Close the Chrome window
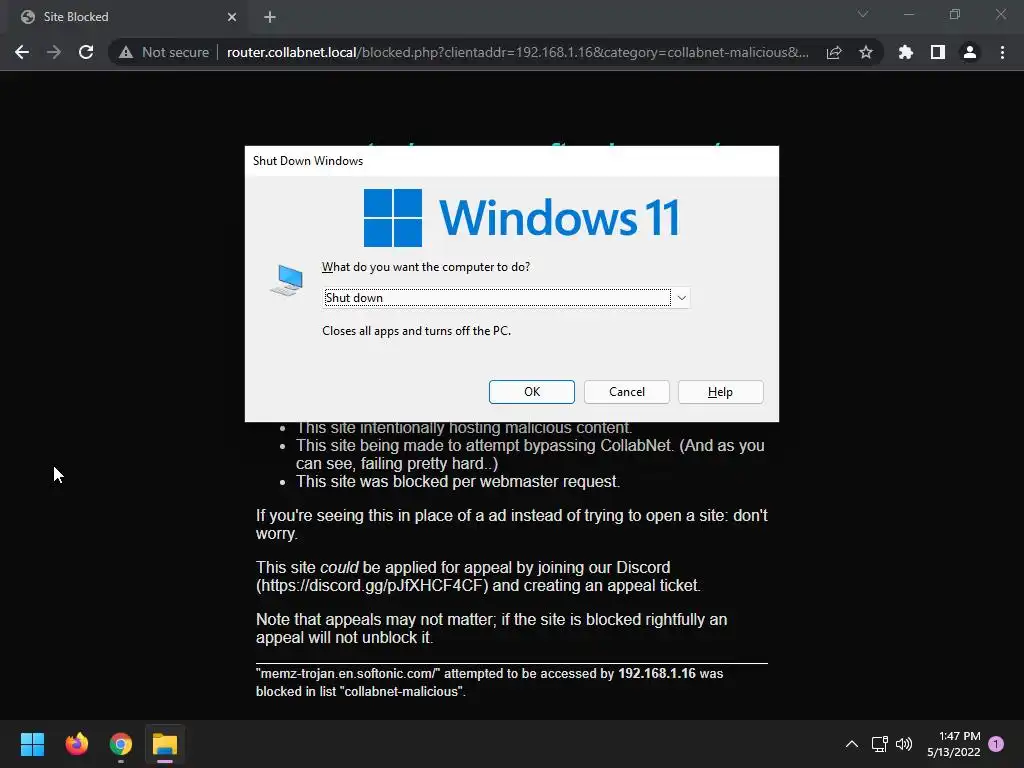The image size is (1024, 768). tap(1000, 14)
